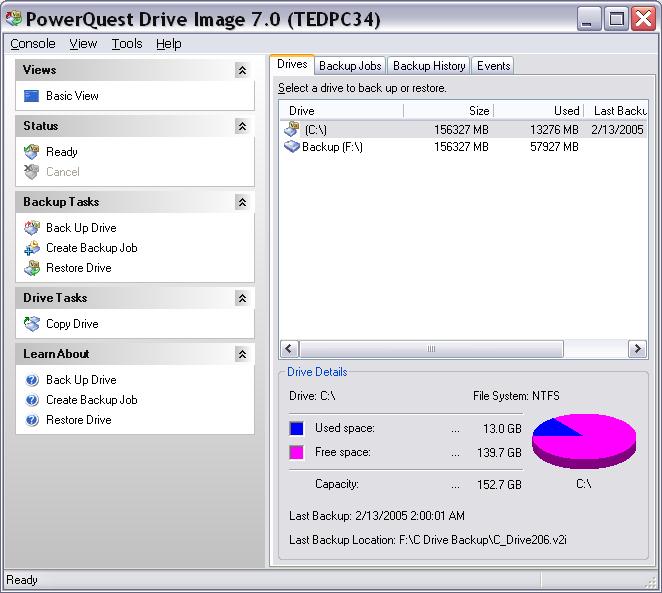The image size is (662, 593).
Task: Open the Help menu
Action: [x=168, y=43]
